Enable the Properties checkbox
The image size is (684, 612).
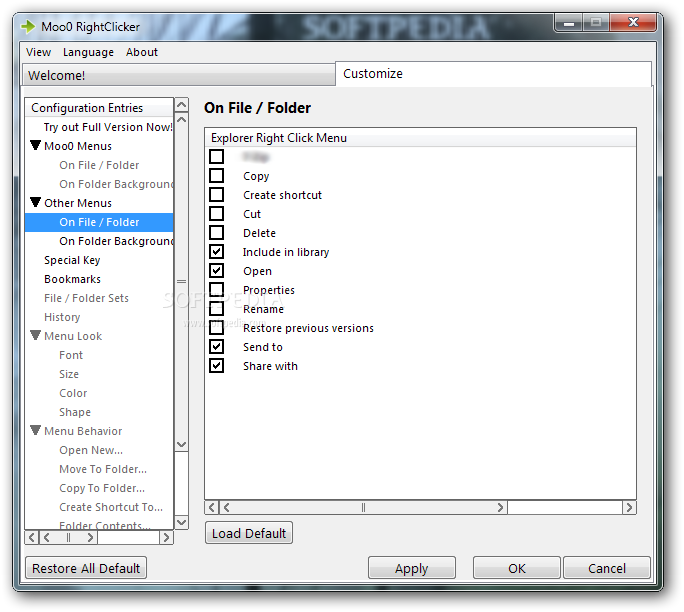(x=216, y=290)
